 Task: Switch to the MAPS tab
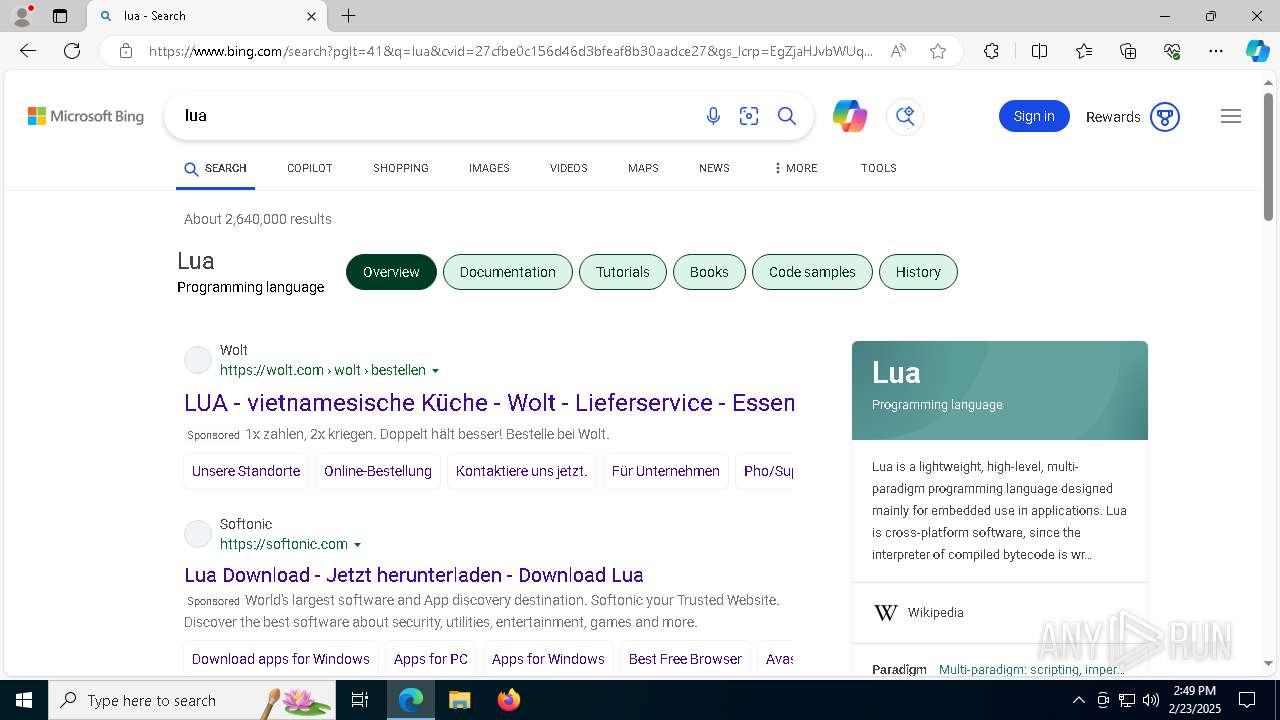coord(643,168)
